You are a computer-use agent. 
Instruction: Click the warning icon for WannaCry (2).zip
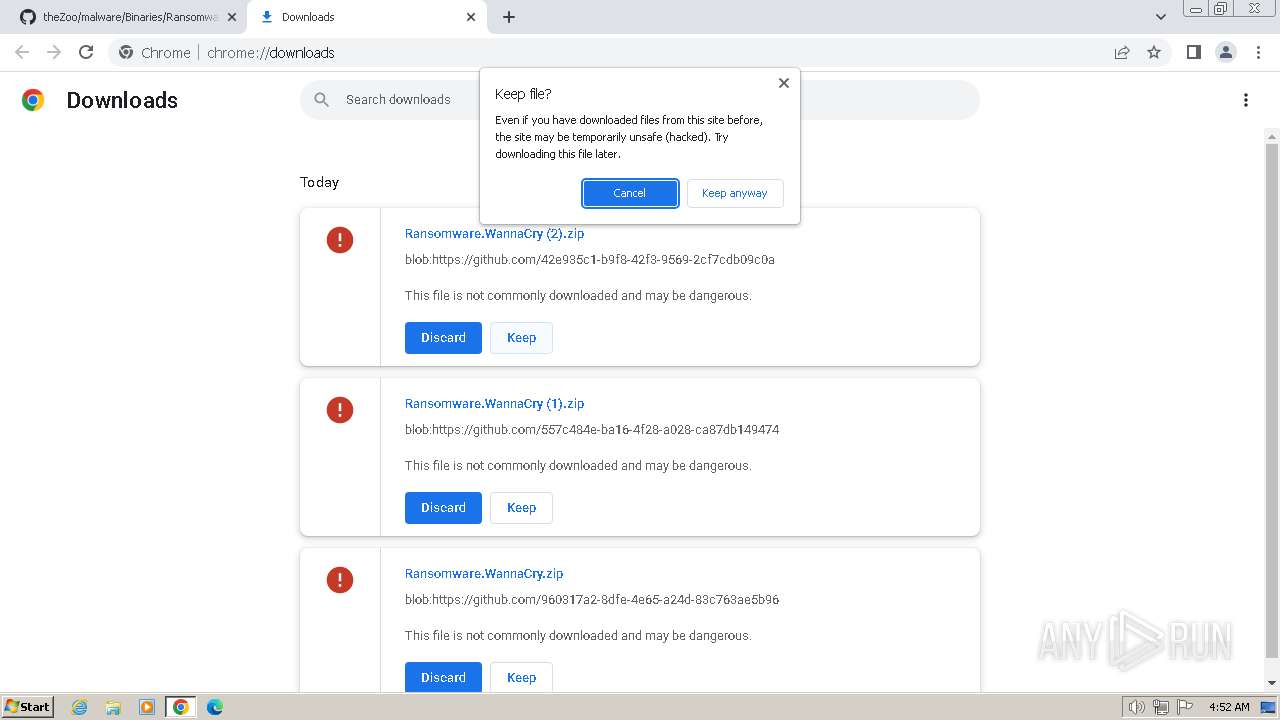pos(340,240)
